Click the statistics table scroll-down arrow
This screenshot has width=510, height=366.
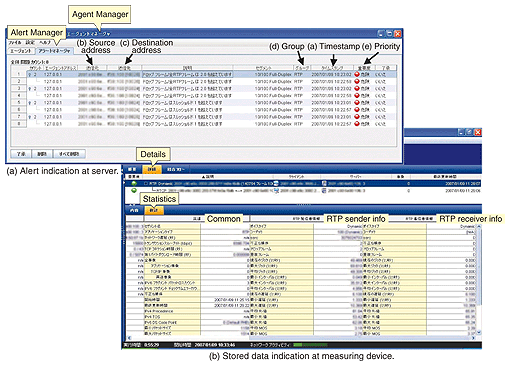(x=479, y=332)
